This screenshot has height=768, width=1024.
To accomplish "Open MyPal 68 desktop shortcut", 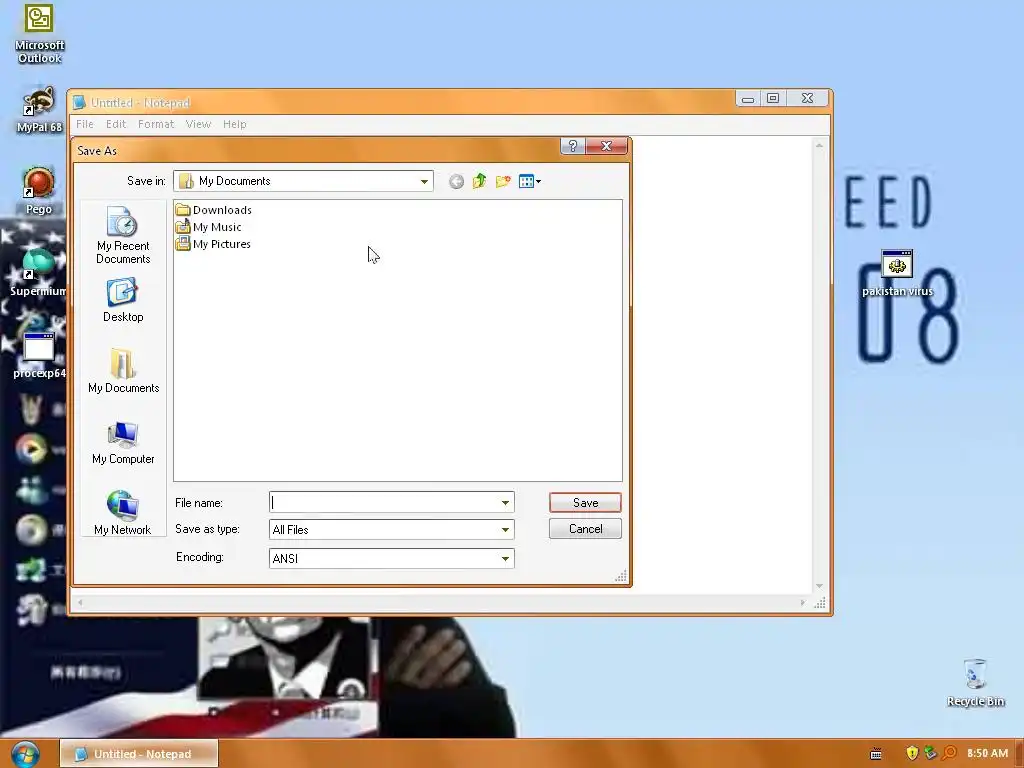I will tap(39, 110).
